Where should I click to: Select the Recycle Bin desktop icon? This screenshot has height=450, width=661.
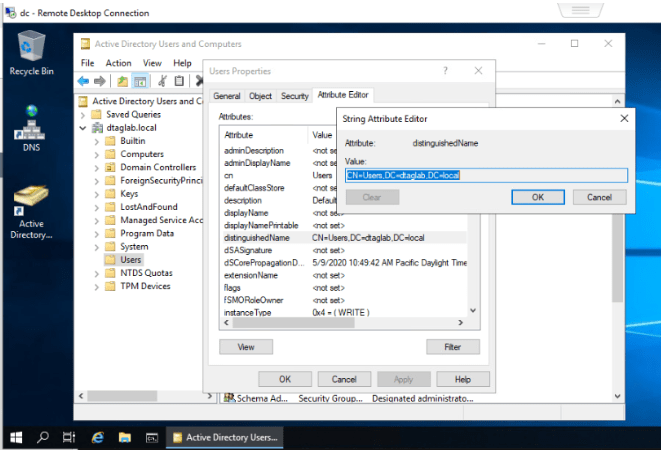31,51
